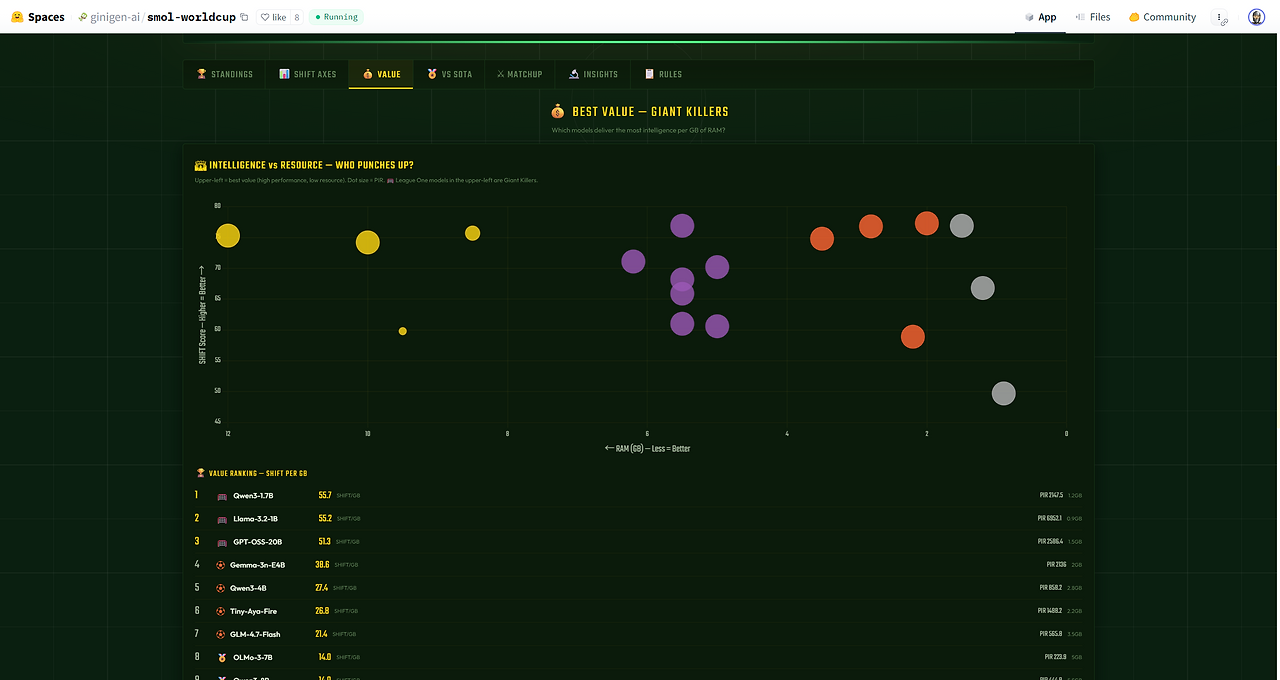Image resolution: width=1280 pixels, height=680 pixels.
Task: Select the Value tab
Action: [x=381, y=74]
